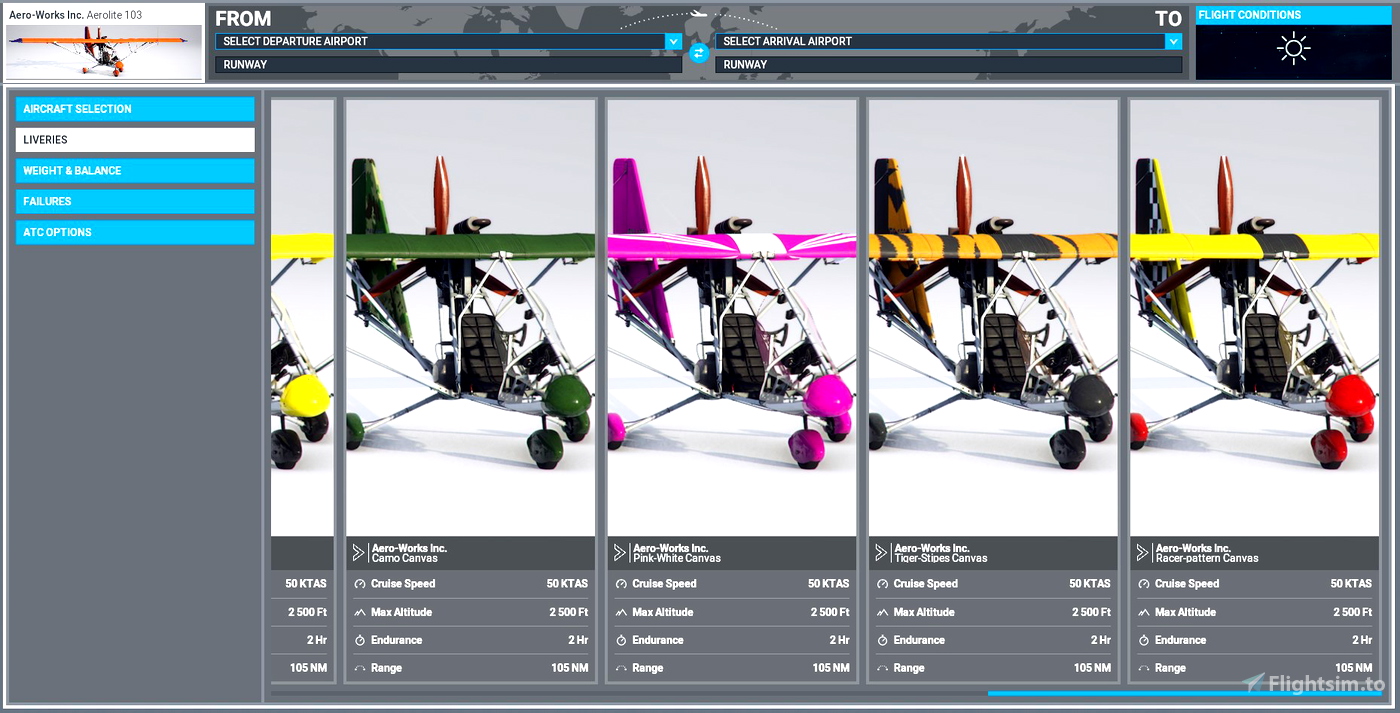This screenshot has height=713, width=1400.
Task: Click the Racer-pattern Canvas livery name
Action: pos(1207,558)
